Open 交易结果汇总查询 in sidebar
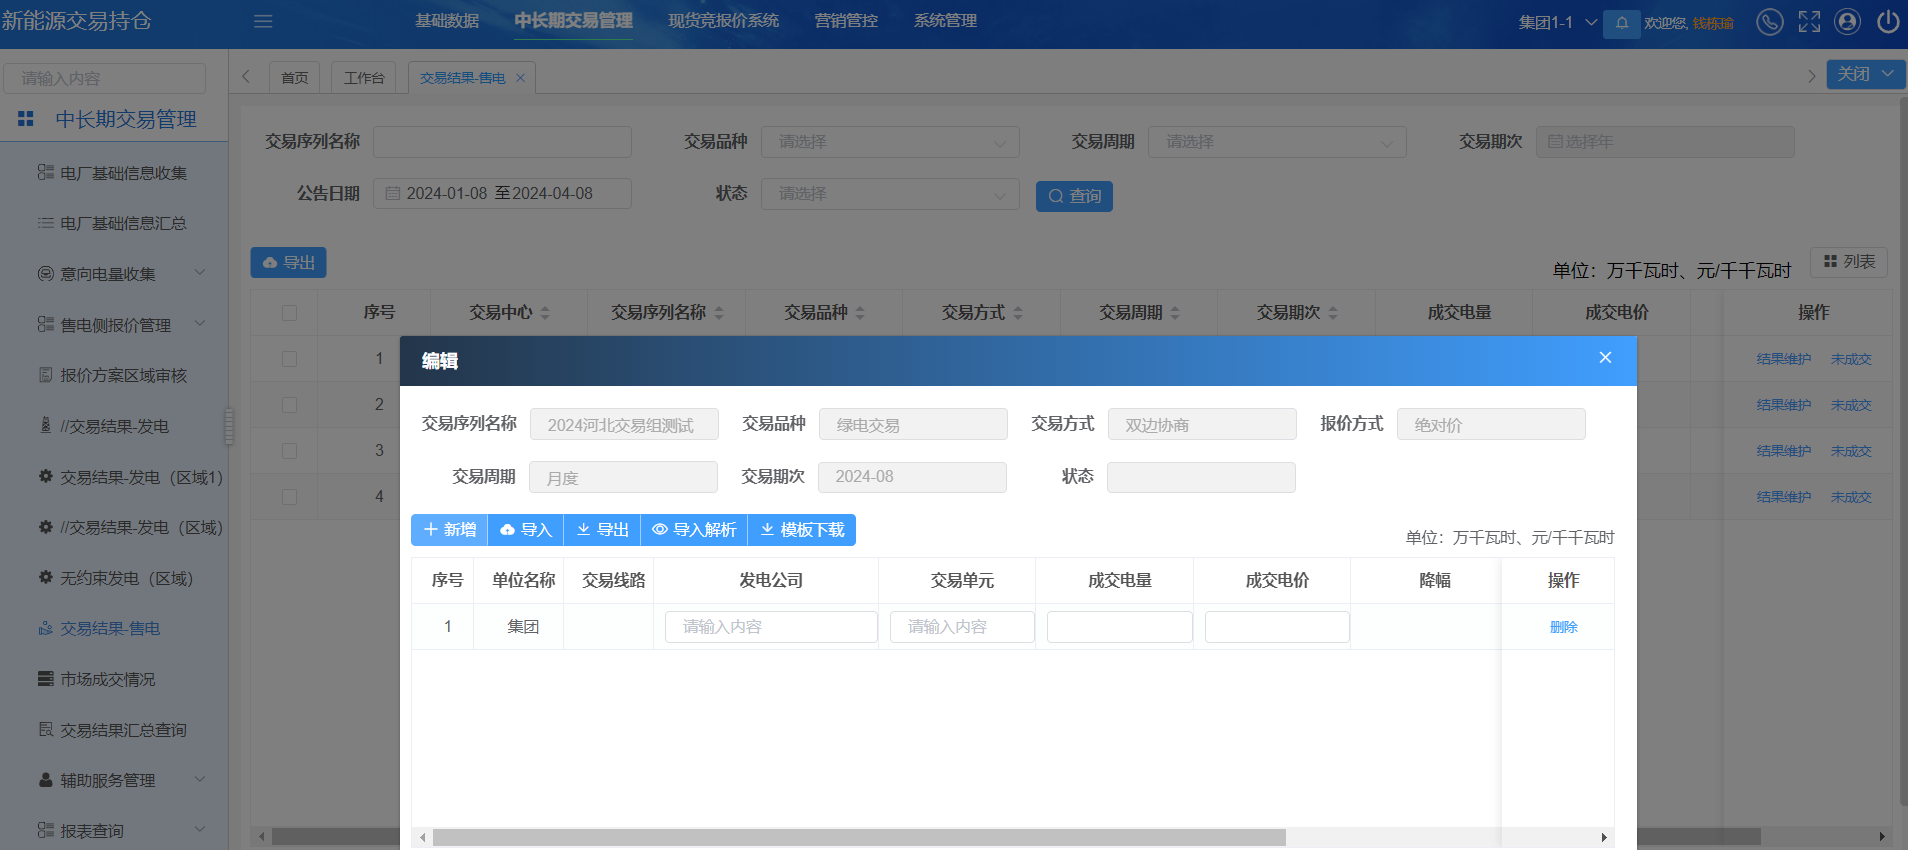Screen dimensions: 1908x850 pos(123,730)
